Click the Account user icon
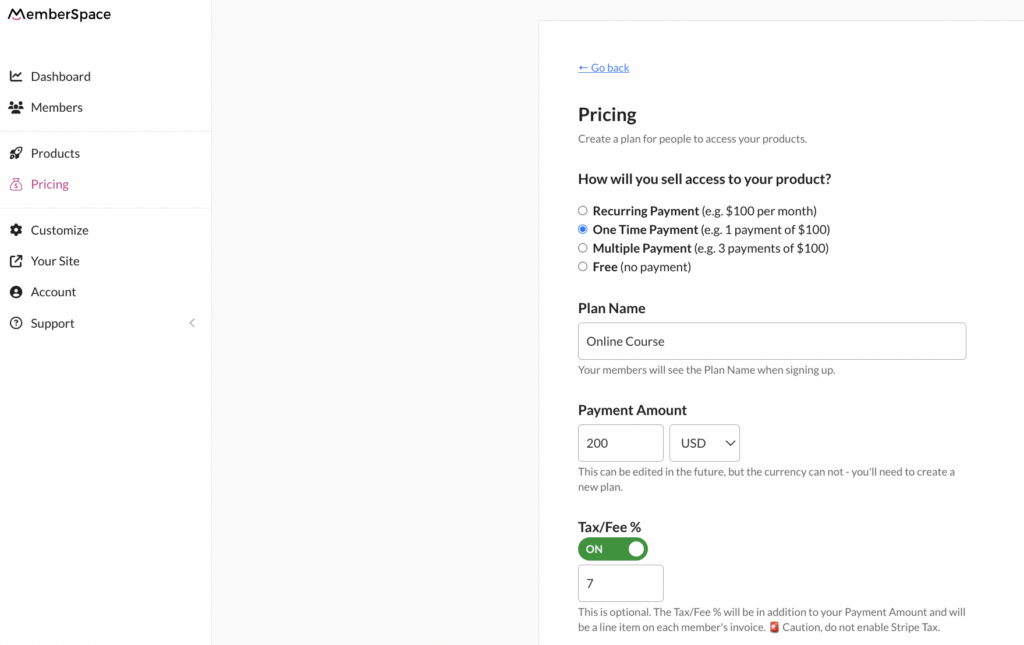This screenshot has height=645, width=1024. [16, 292]
